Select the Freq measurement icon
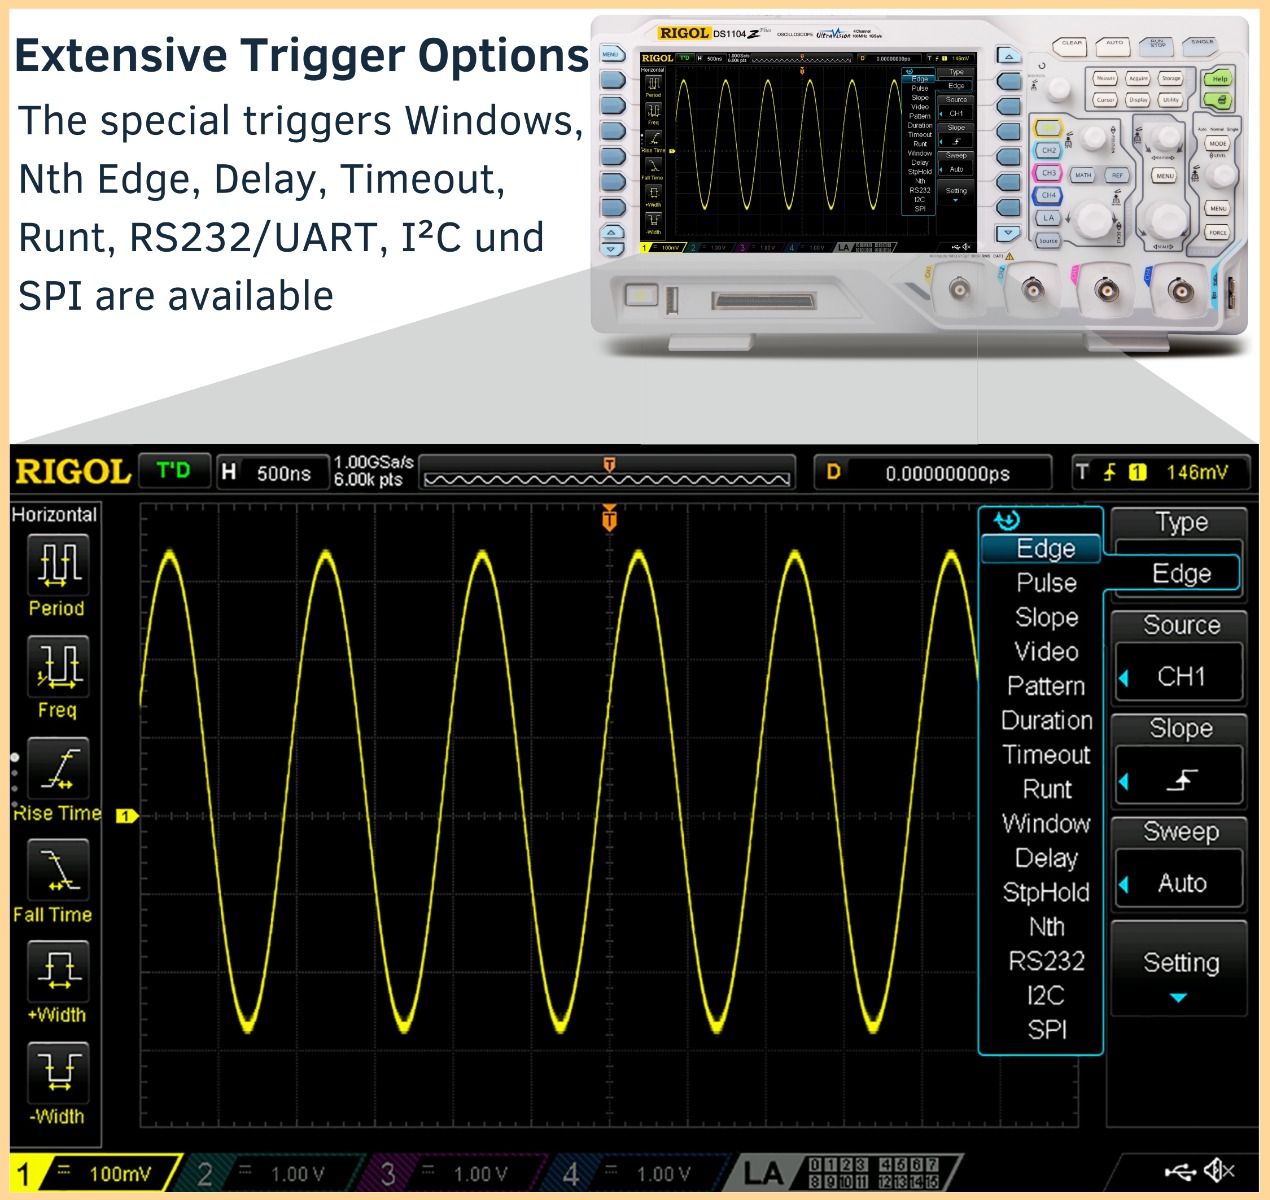The height and width of the screenshot is (1200, 1270). point(58,666)
